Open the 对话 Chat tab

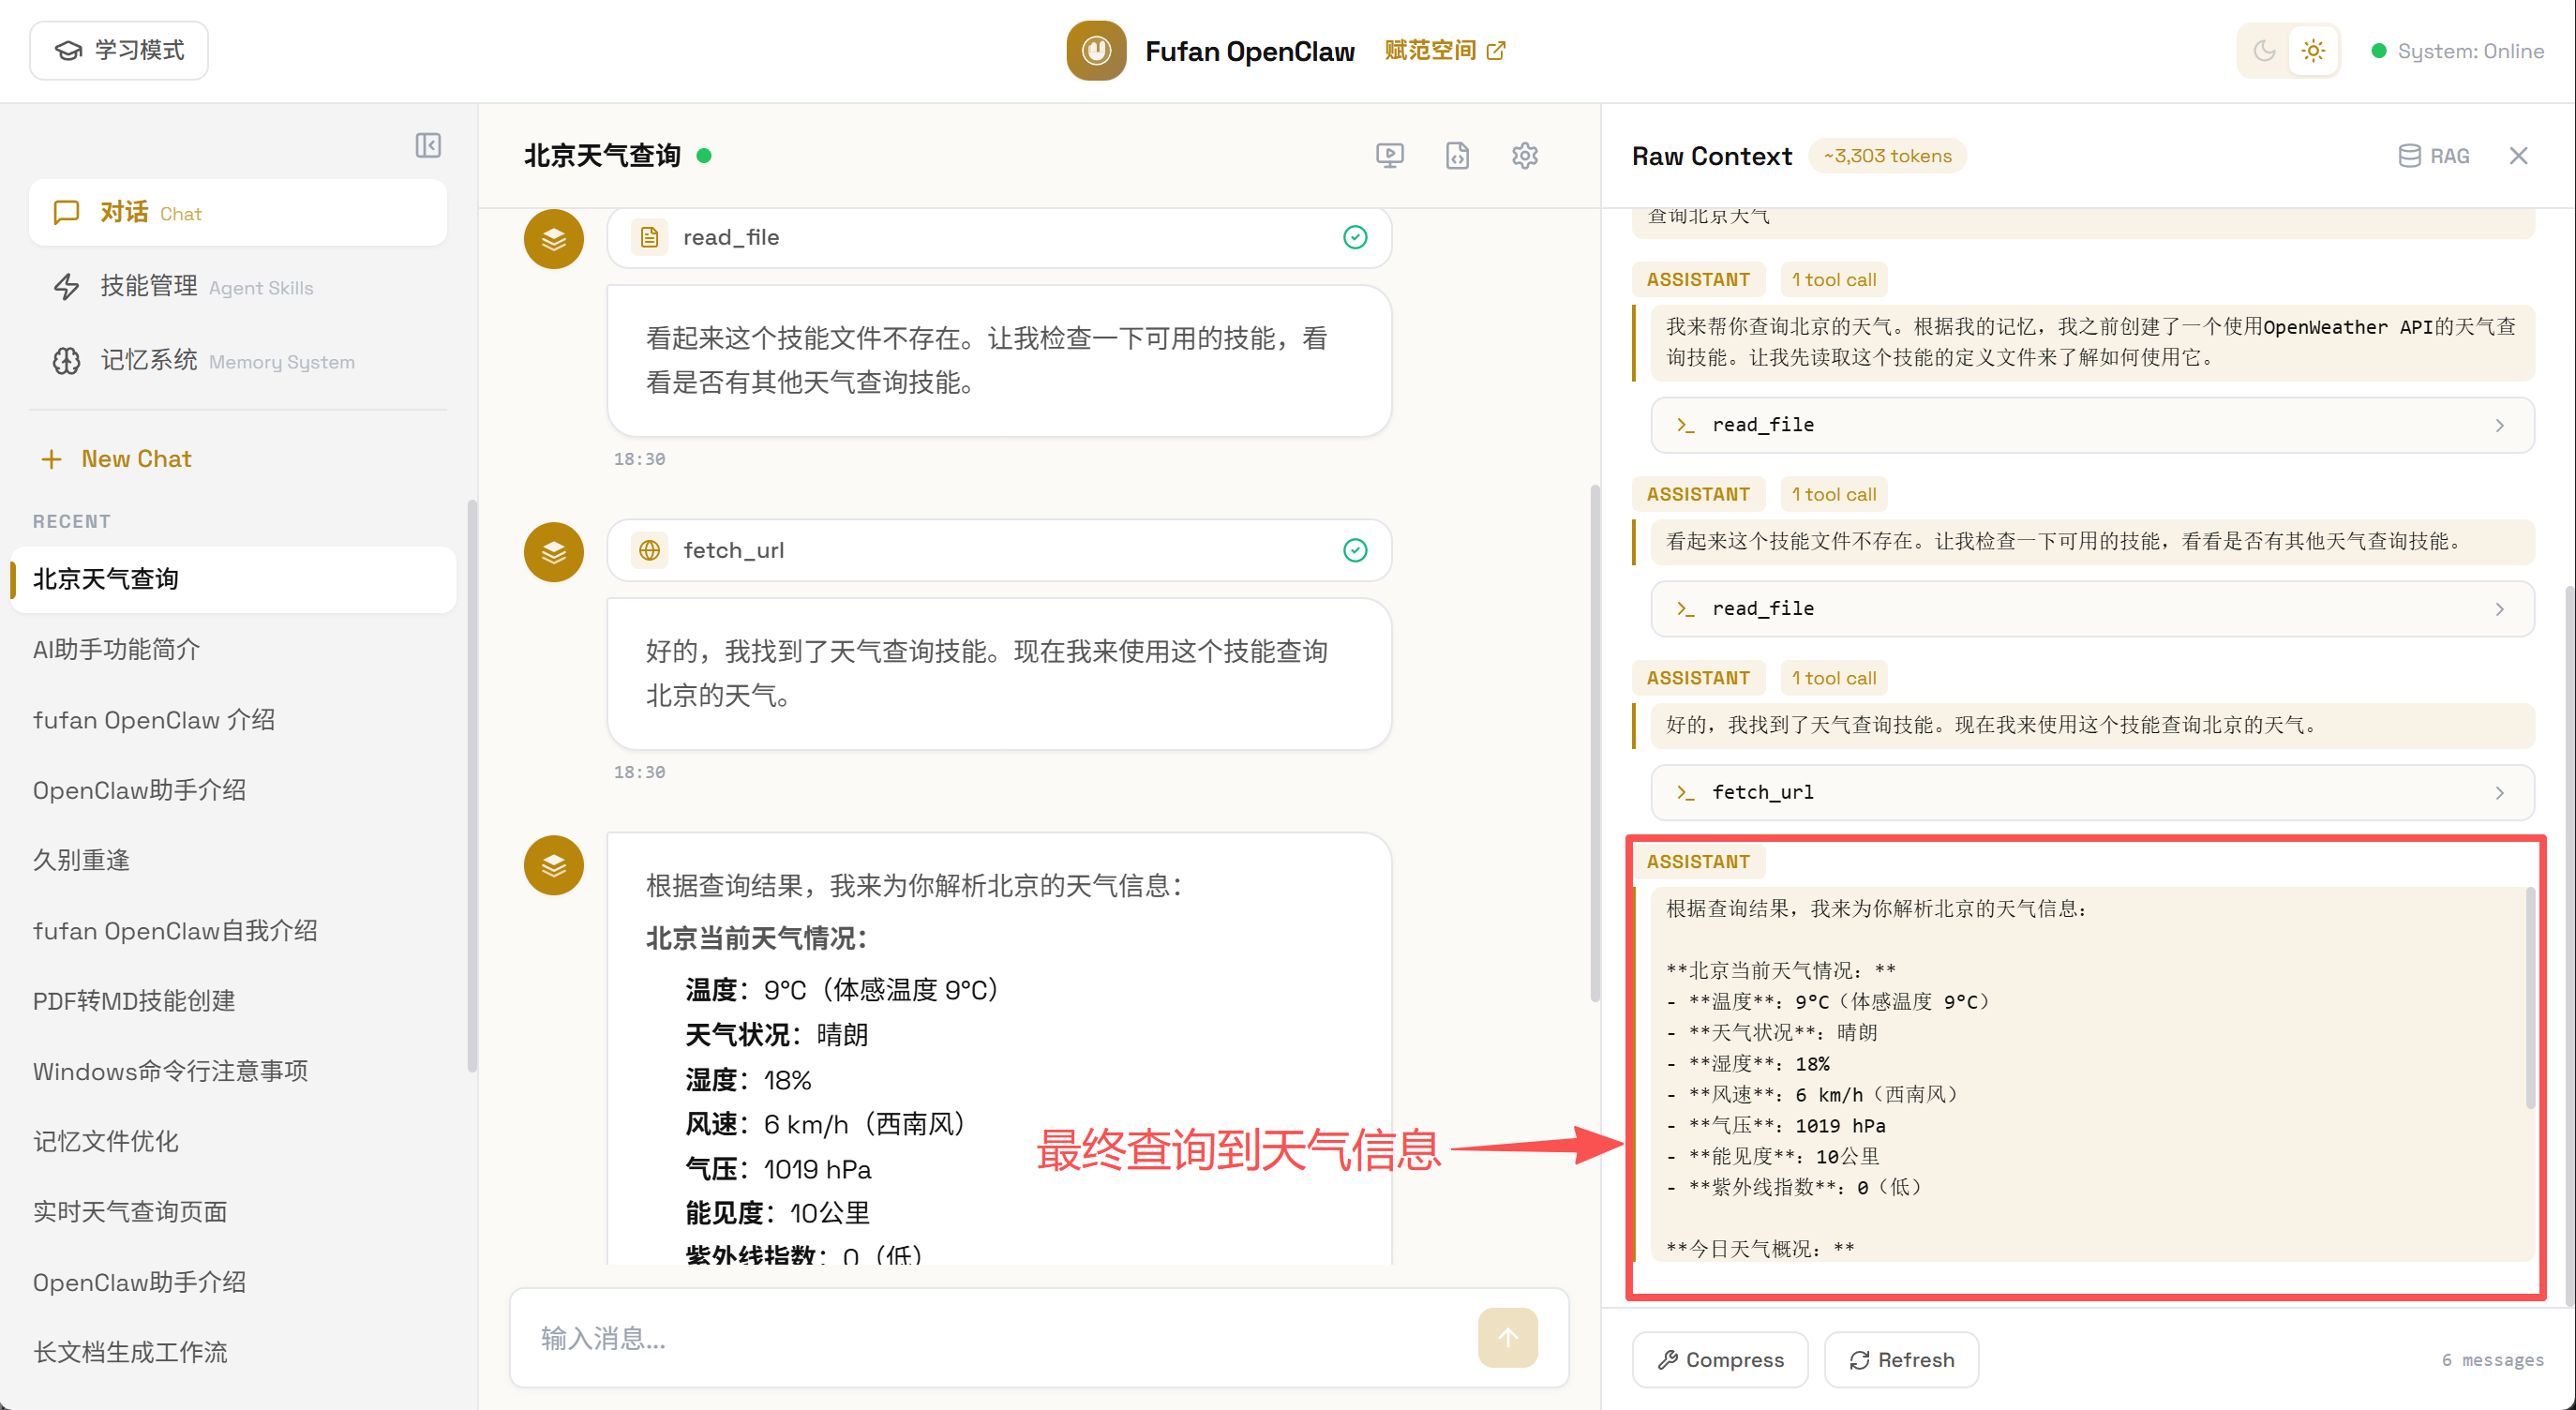[238, 212]
